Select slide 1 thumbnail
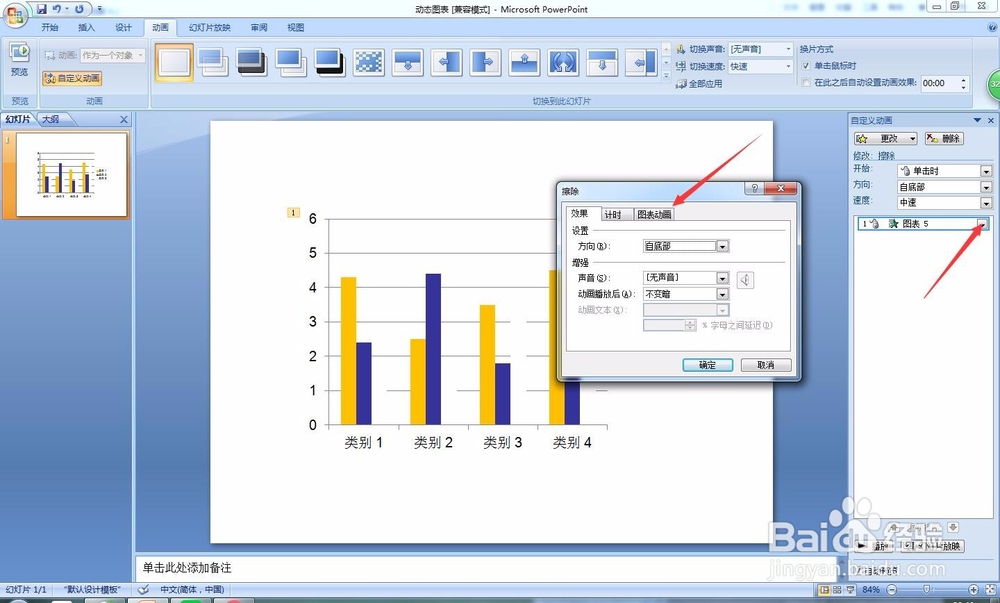This screenshot has width=1000, height=603. pos(71,174)
